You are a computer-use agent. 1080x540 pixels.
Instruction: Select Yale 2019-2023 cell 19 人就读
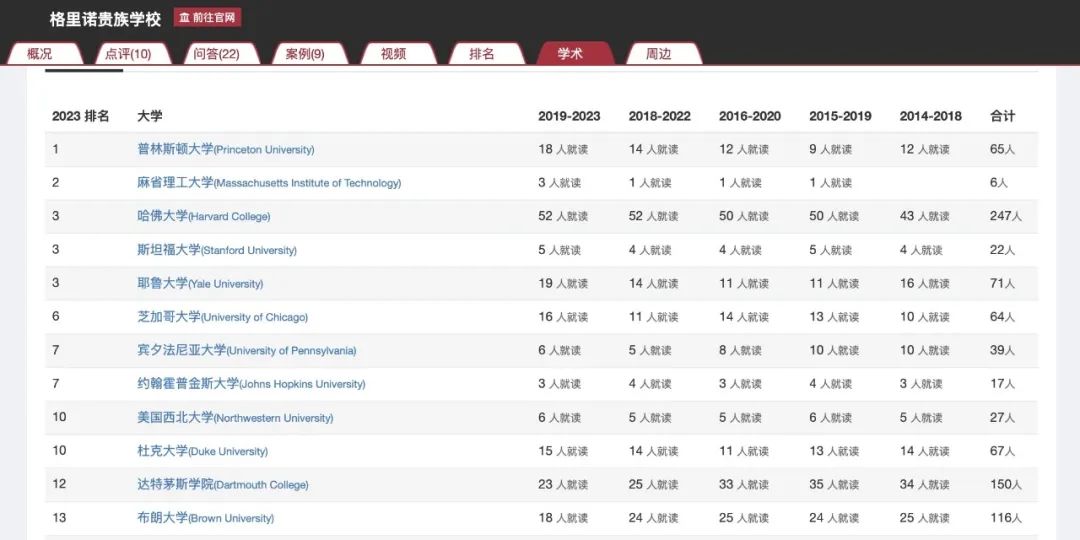click(563, 283)
